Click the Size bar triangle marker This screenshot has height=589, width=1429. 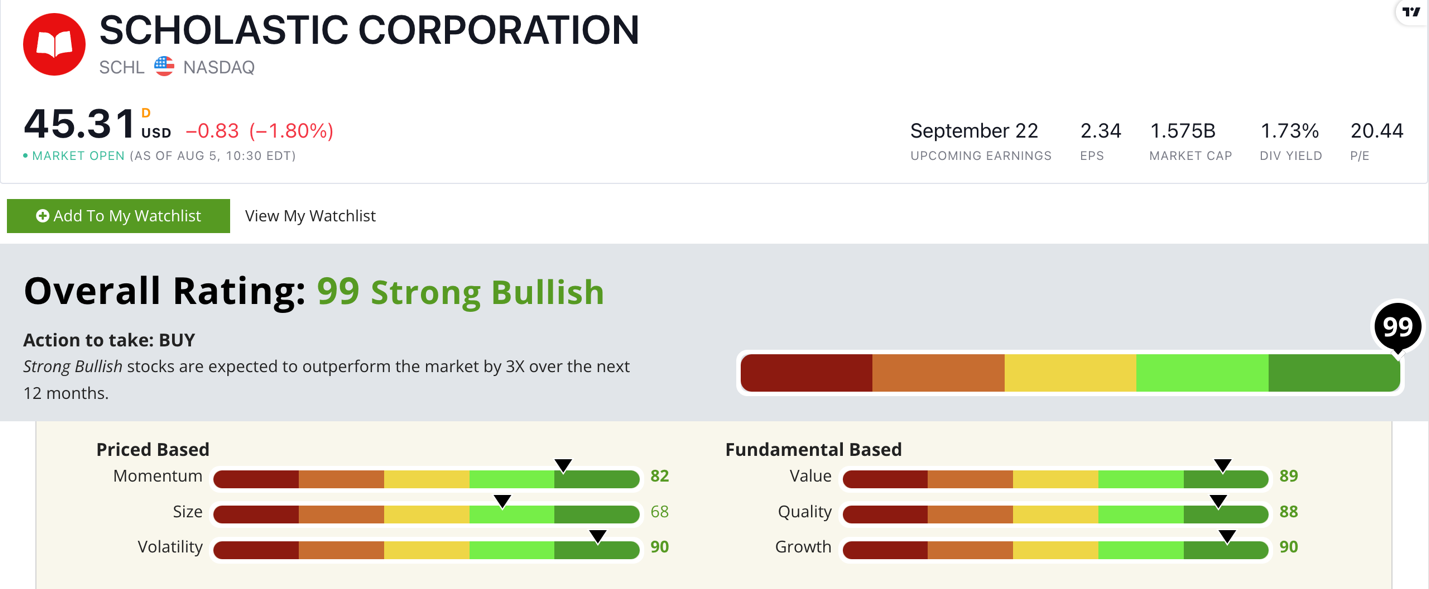point(503,501)
